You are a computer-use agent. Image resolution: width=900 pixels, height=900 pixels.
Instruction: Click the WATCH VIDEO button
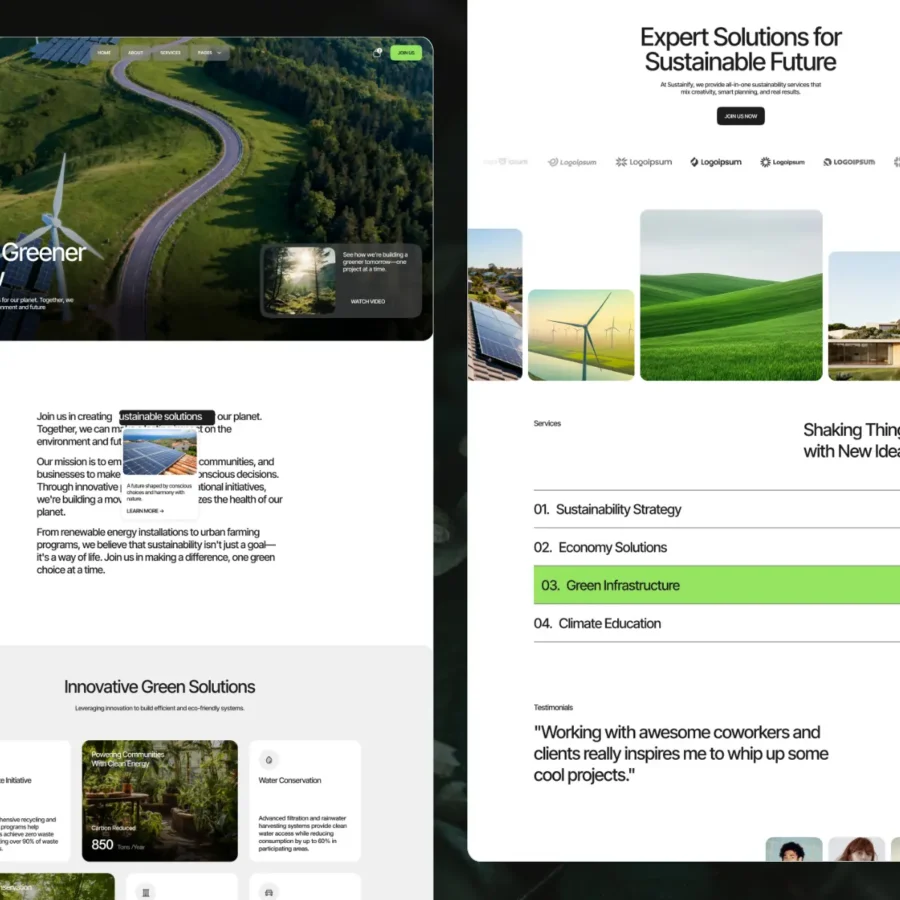point(368,301)
